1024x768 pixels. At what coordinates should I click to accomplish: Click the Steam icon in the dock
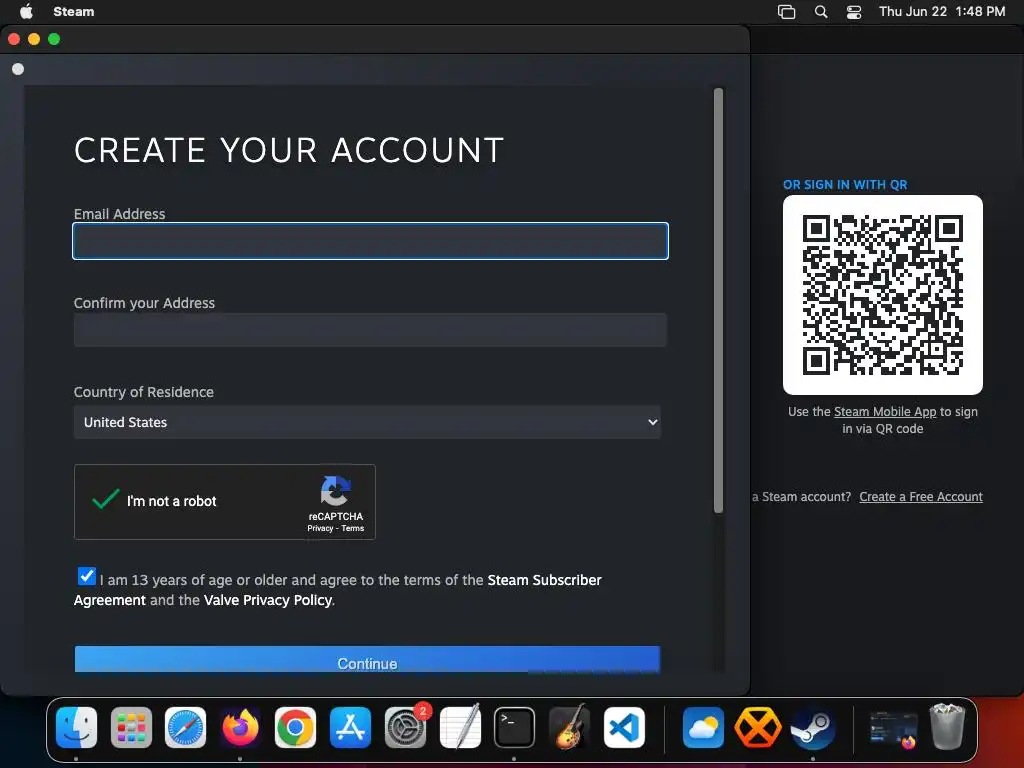812,727
